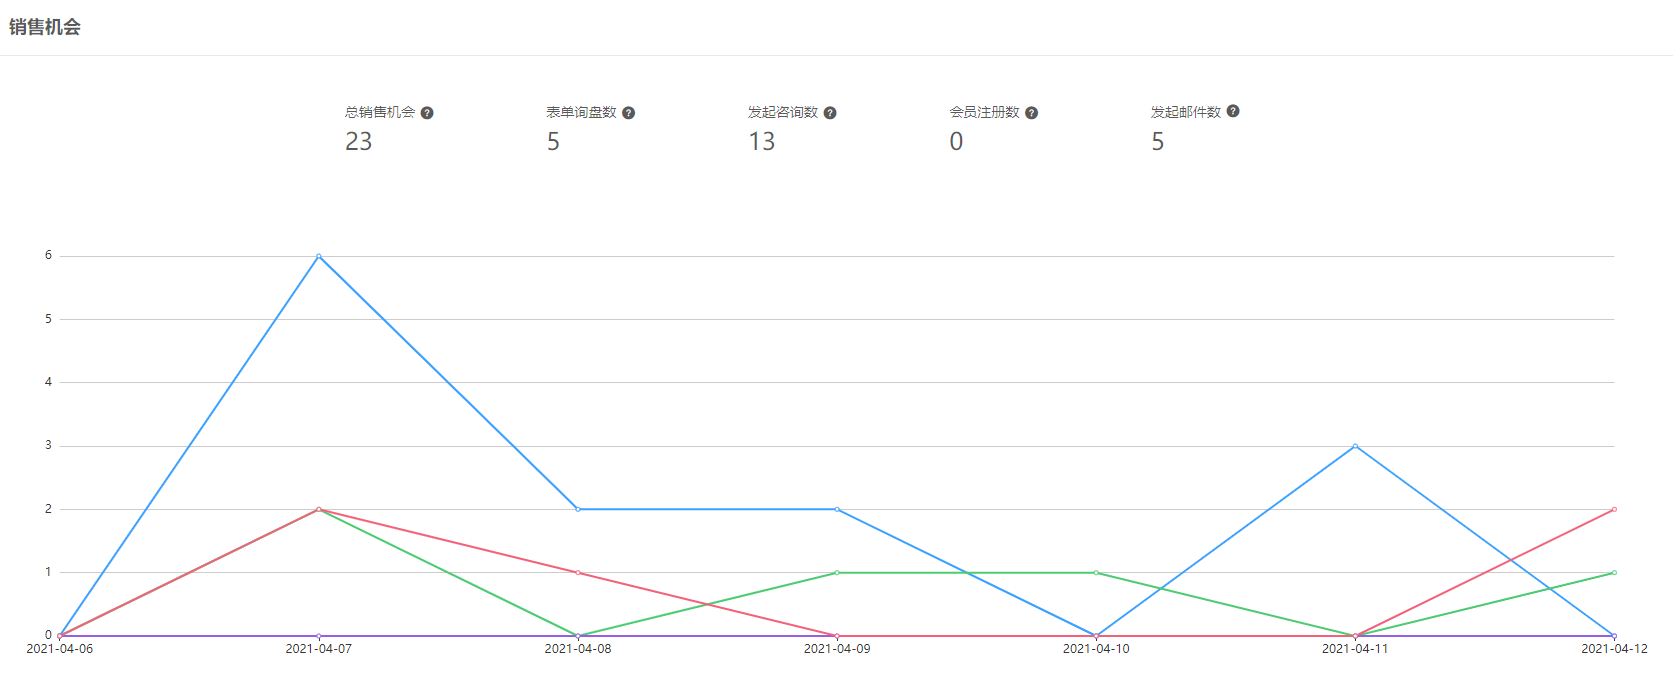Viewport: 1673px width, 674px height.
Task: Select the 发起咨询数 metric label
Action: pos(783,112)
